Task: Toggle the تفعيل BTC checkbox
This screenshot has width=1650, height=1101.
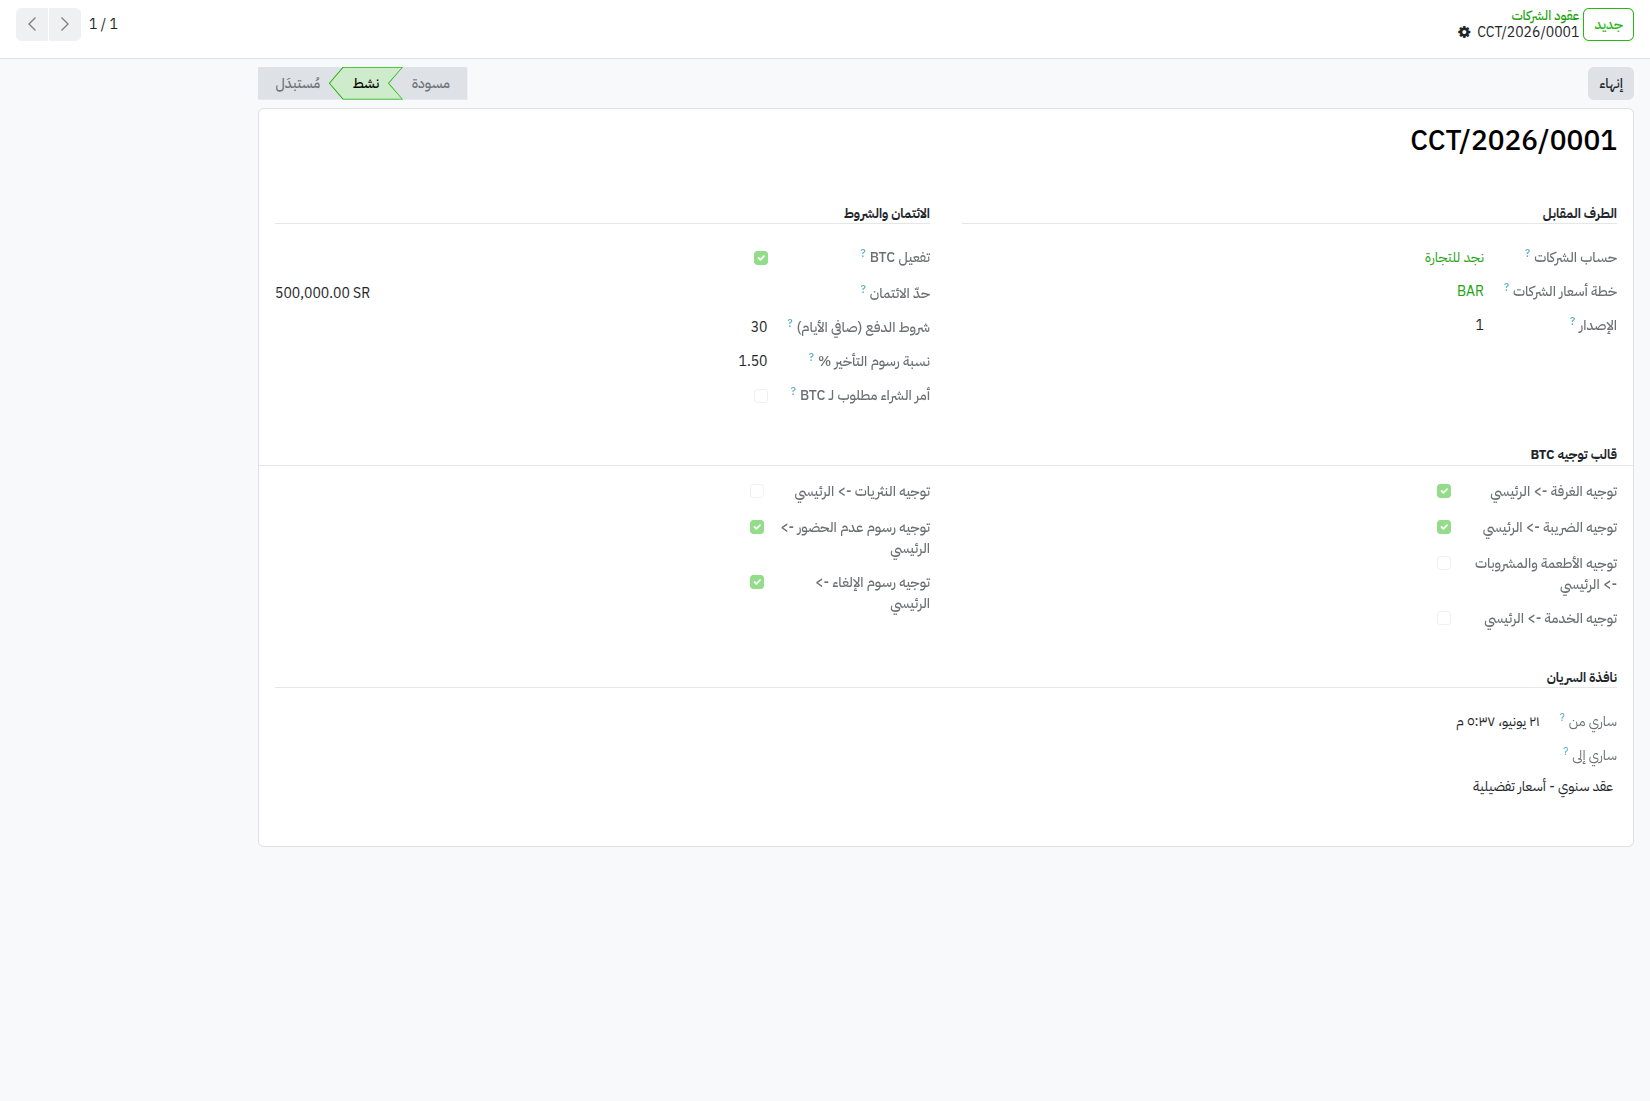Action: coord(761,258)
